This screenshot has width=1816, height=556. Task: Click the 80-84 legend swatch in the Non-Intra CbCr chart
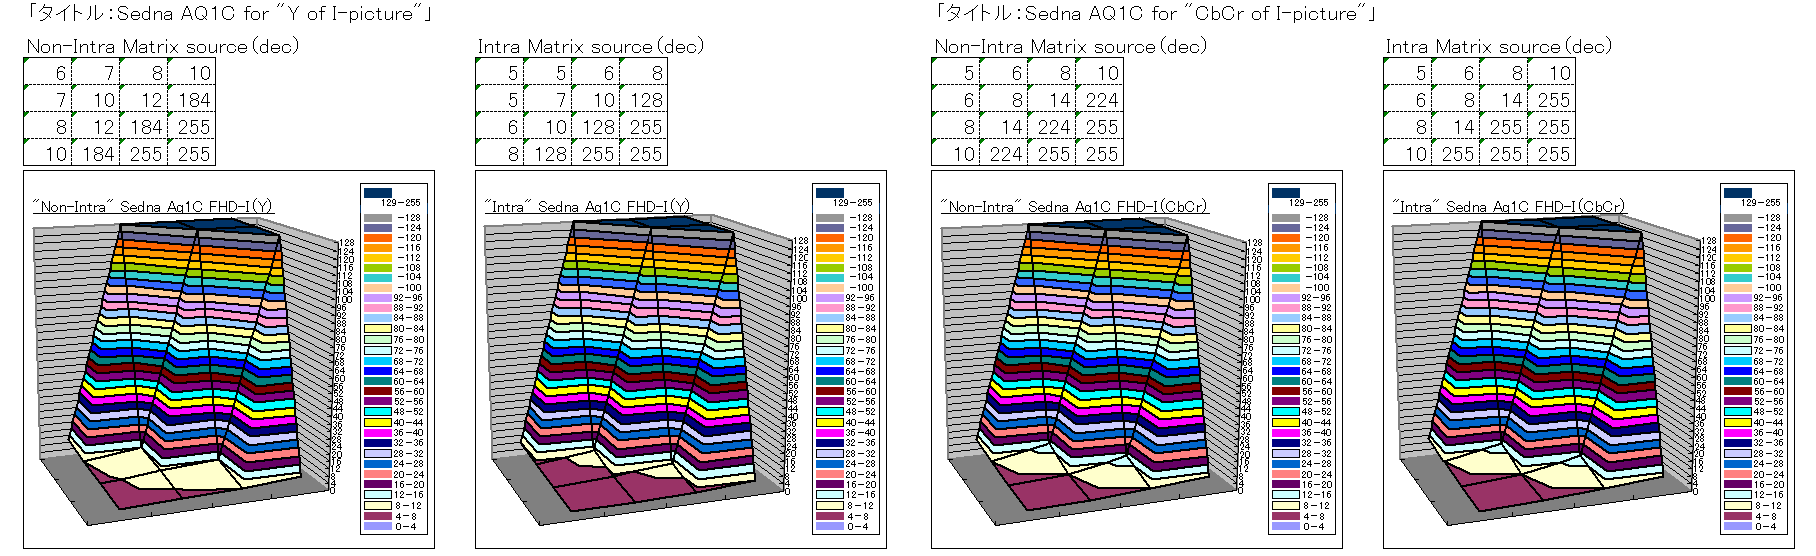(x=1285, y=328)
